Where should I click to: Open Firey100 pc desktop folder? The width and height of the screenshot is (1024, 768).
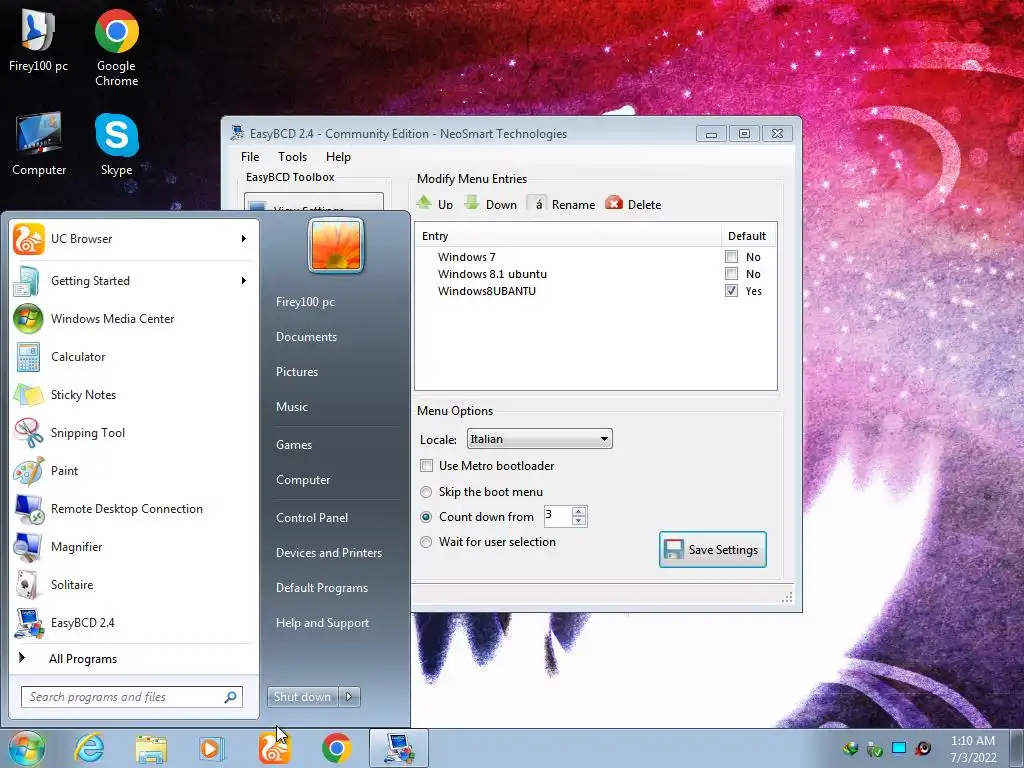point(39,40)
